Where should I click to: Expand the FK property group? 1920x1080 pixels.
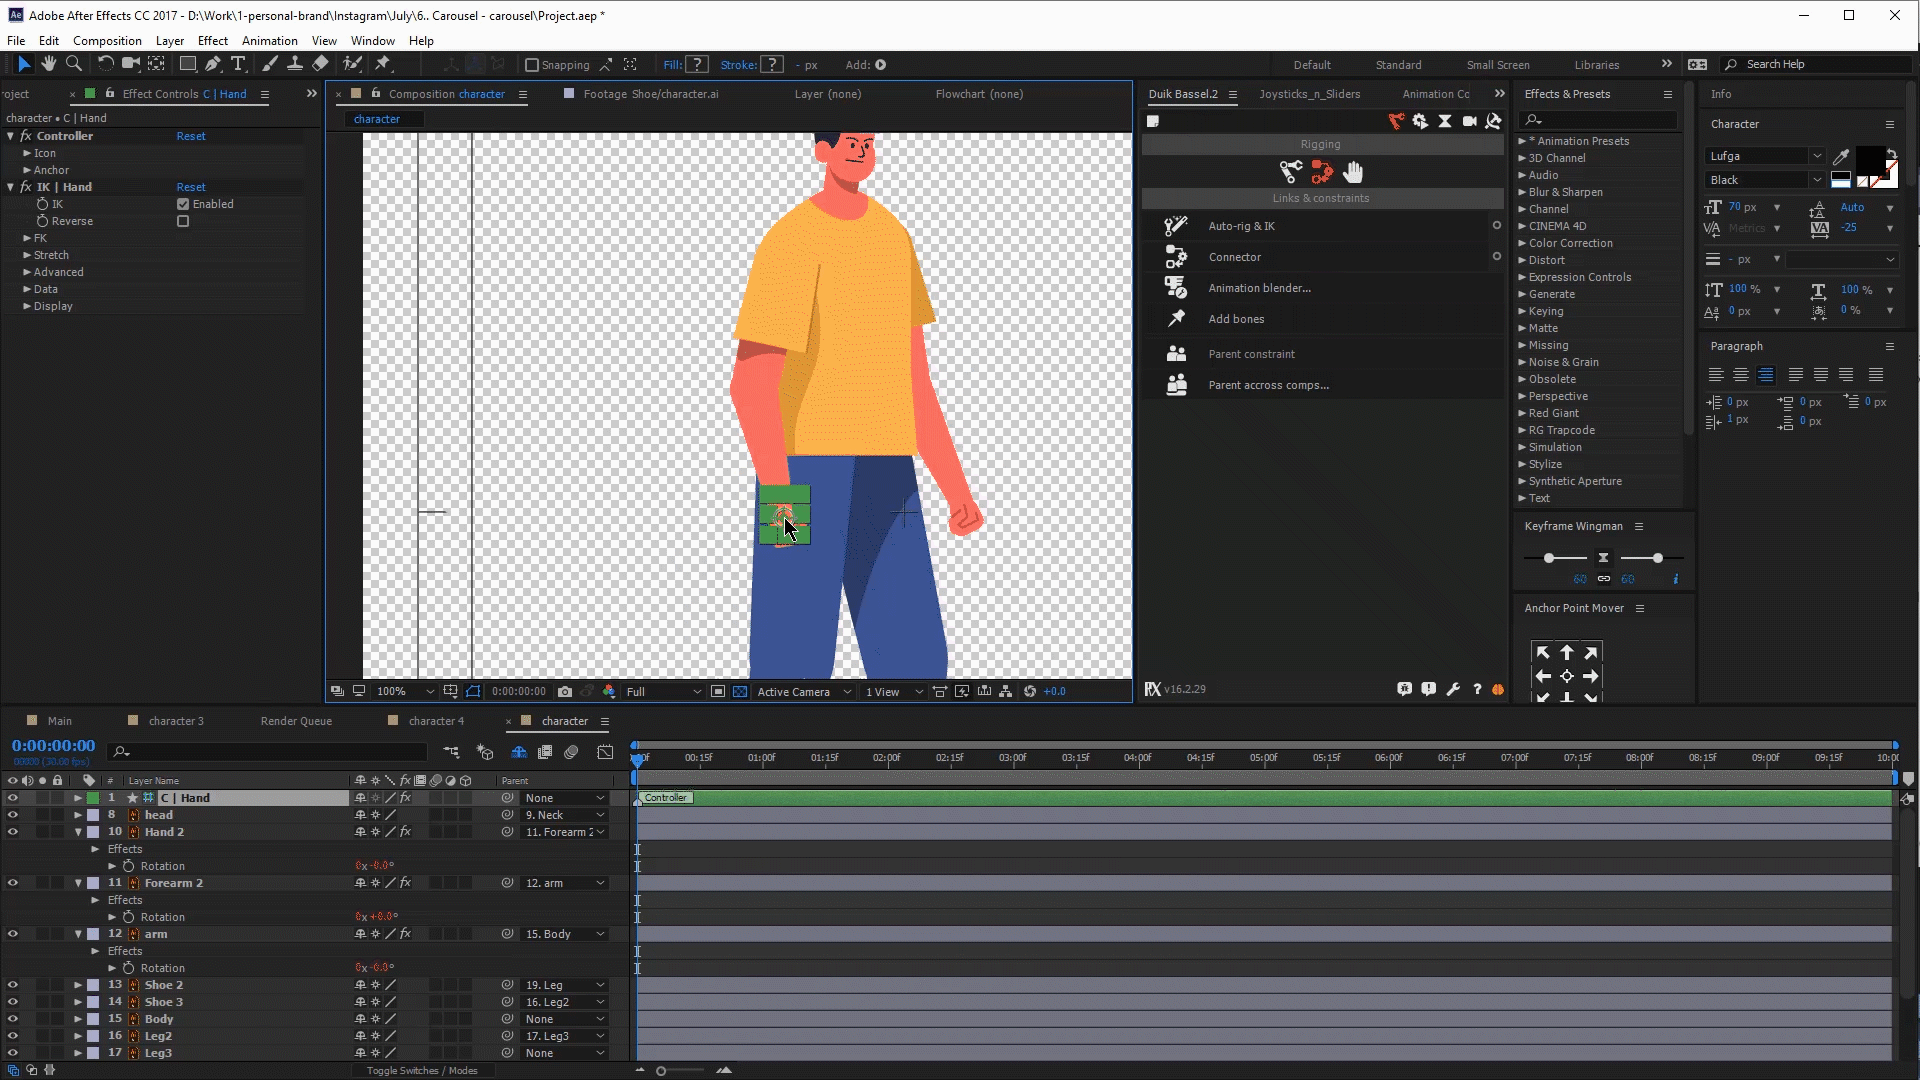coord(27,238)
